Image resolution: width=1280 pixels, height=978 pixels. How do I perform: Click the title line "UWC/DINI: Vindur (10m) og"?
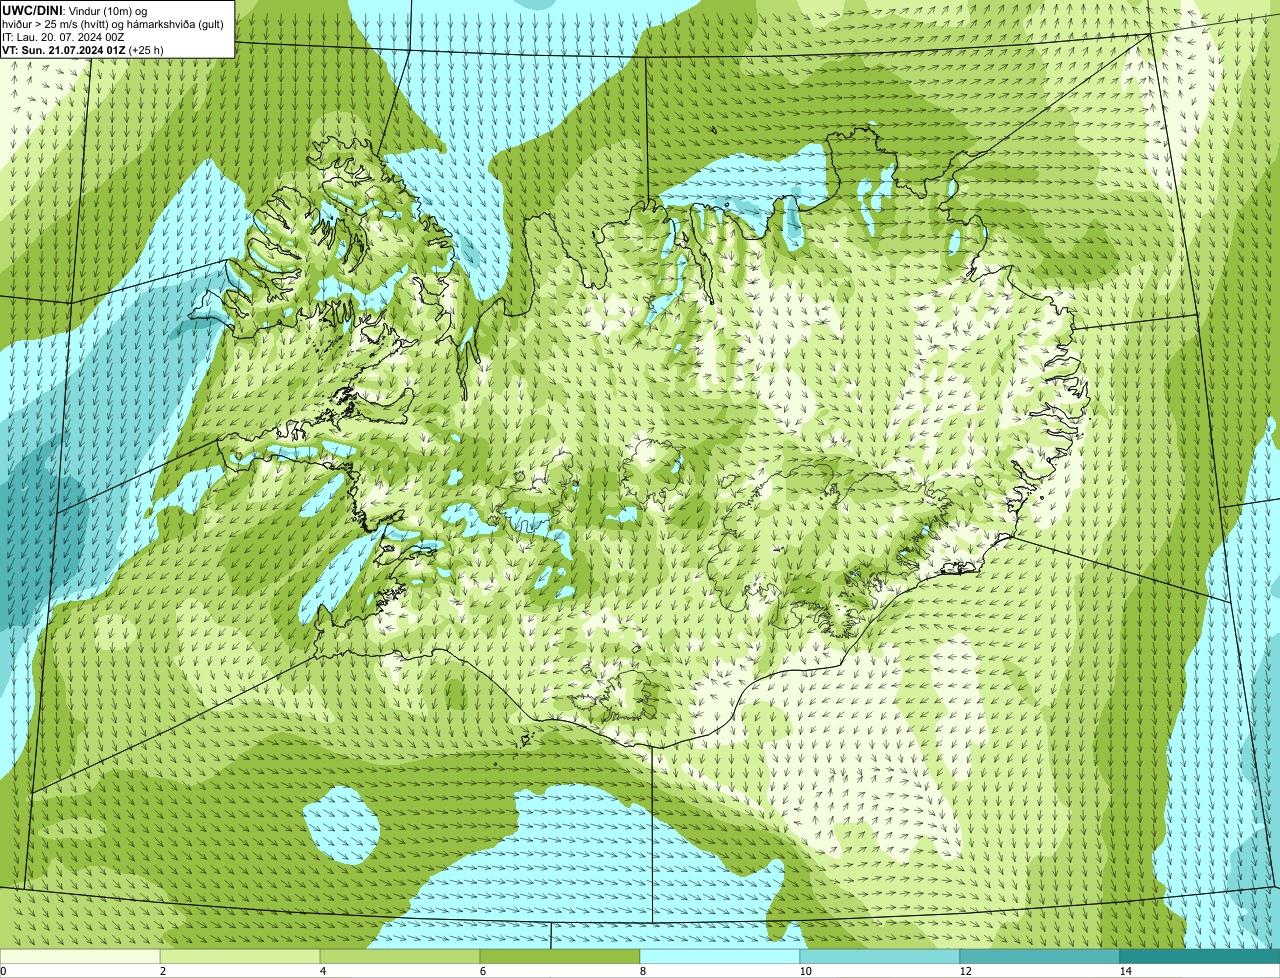[75, 10]
